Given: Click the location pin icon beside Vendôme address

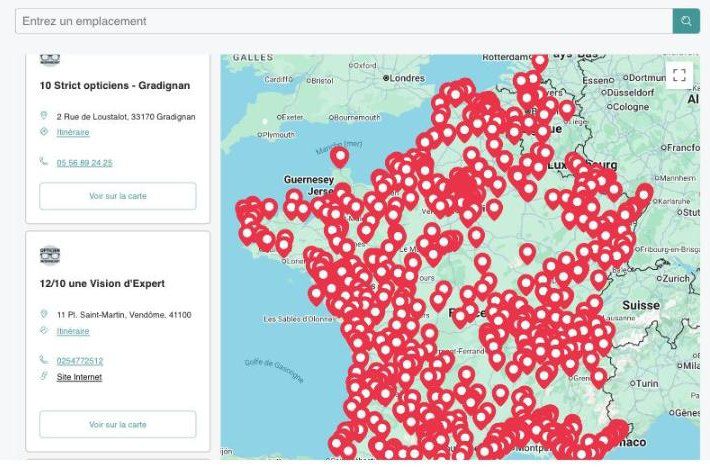Looking at the screenshot, I should click(44, 314).
